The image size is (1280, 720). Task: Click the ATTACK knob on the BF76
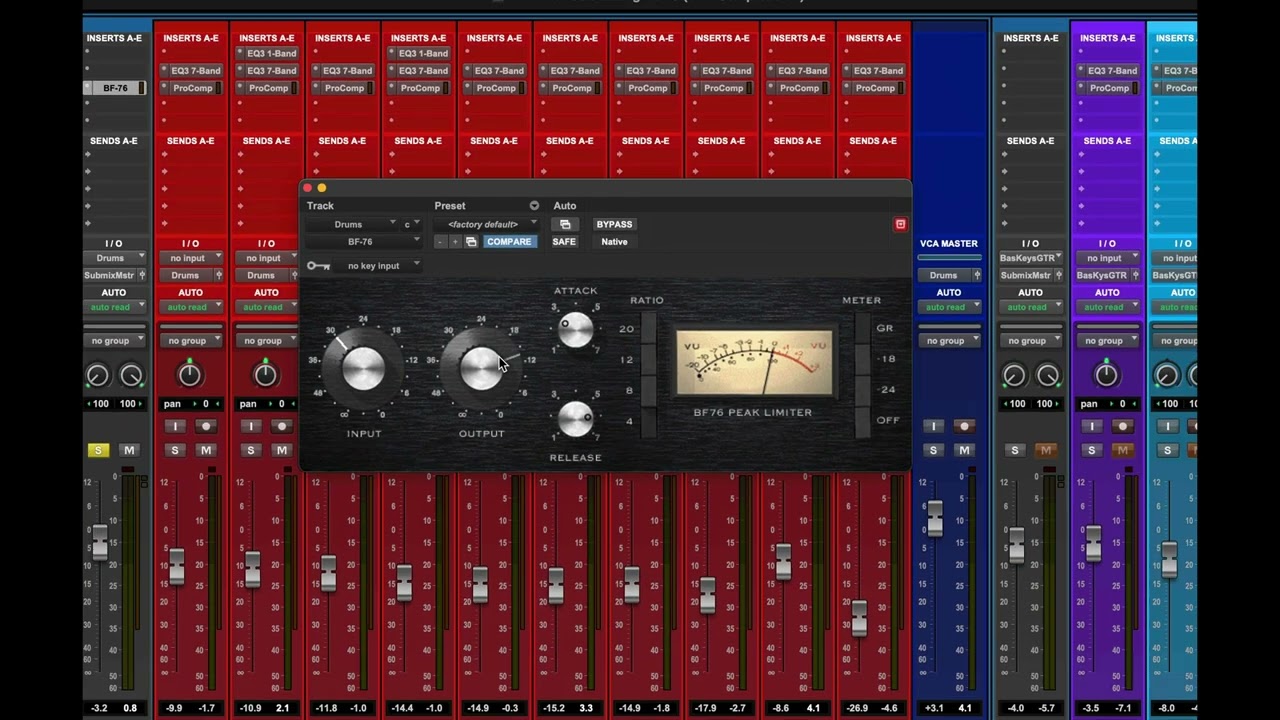[x=576, y=329]
